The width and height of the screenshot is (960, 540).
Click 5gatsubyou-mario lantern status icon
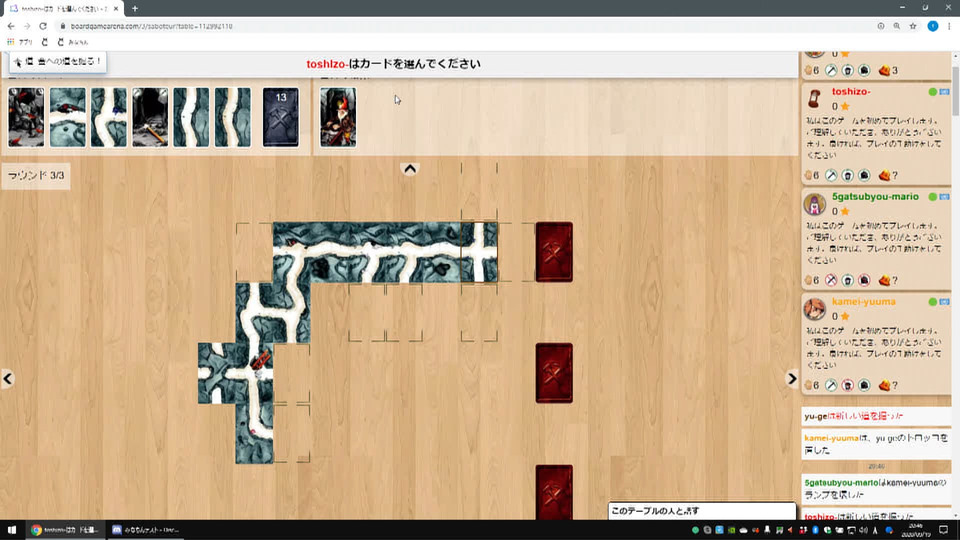[847, 280]
